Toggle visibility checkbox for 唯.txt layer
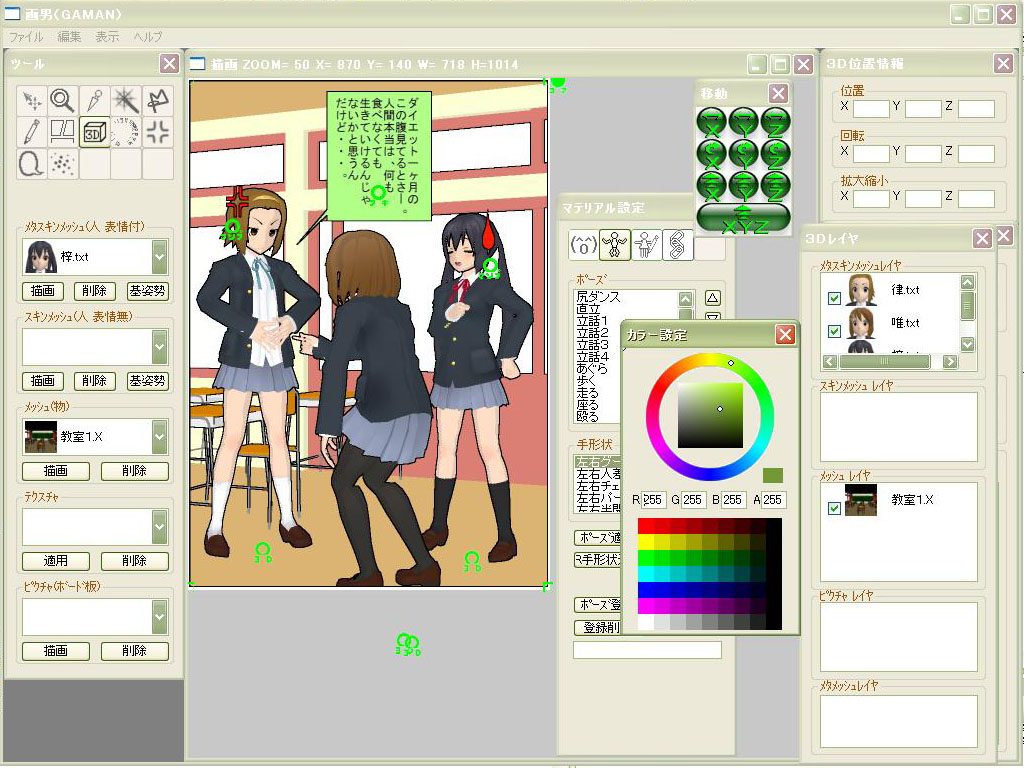Viewport: 1024px width, 768px height. pyautogui.click(x=834, y=331)
